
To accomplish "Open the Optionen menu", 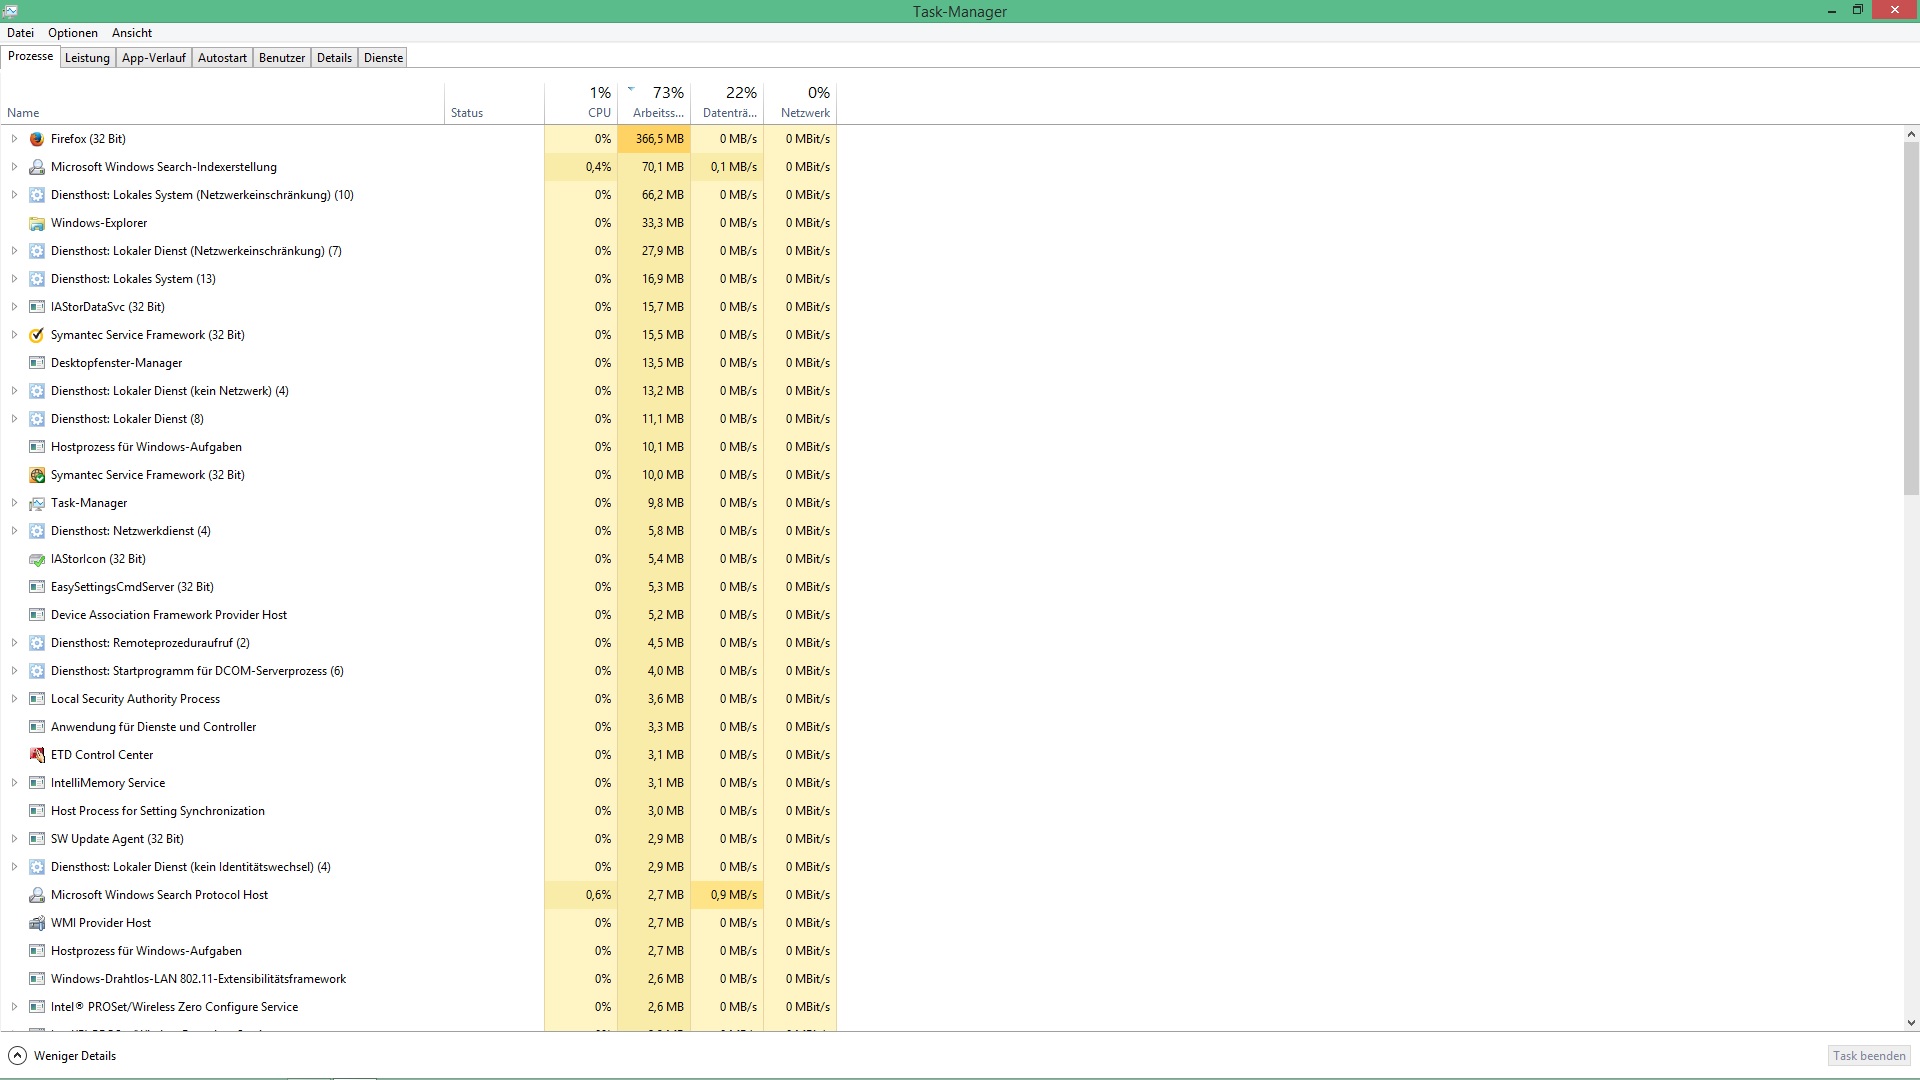I will pos(73,33).
